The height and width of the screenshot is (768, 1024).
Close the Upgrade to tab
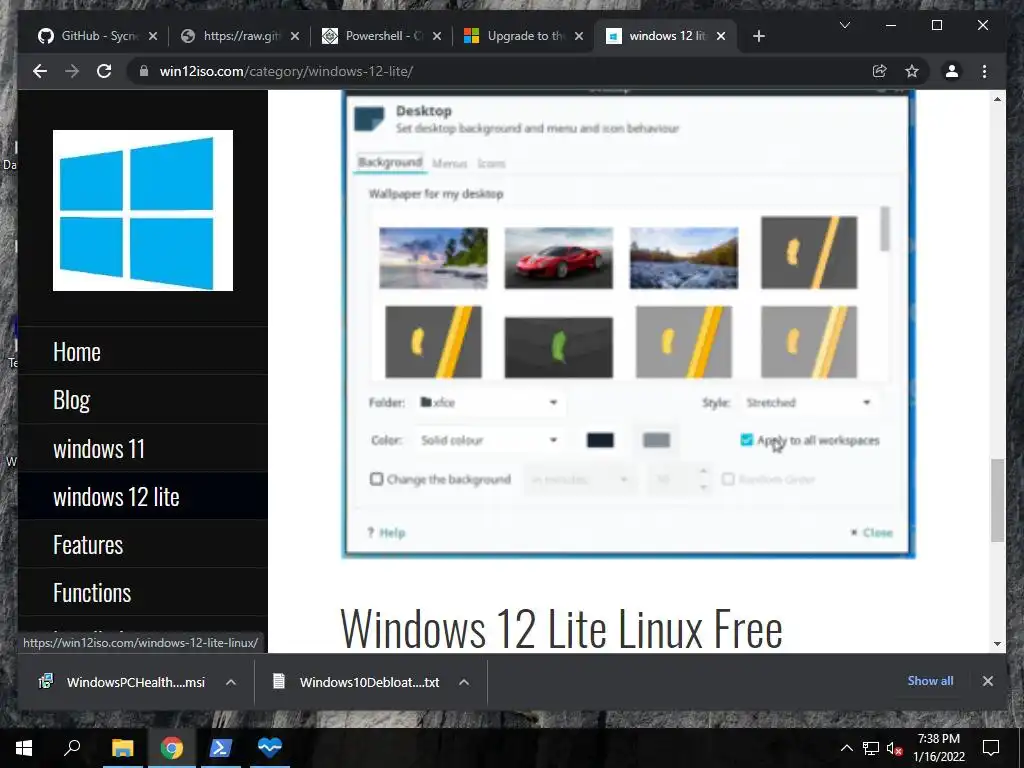579,36
